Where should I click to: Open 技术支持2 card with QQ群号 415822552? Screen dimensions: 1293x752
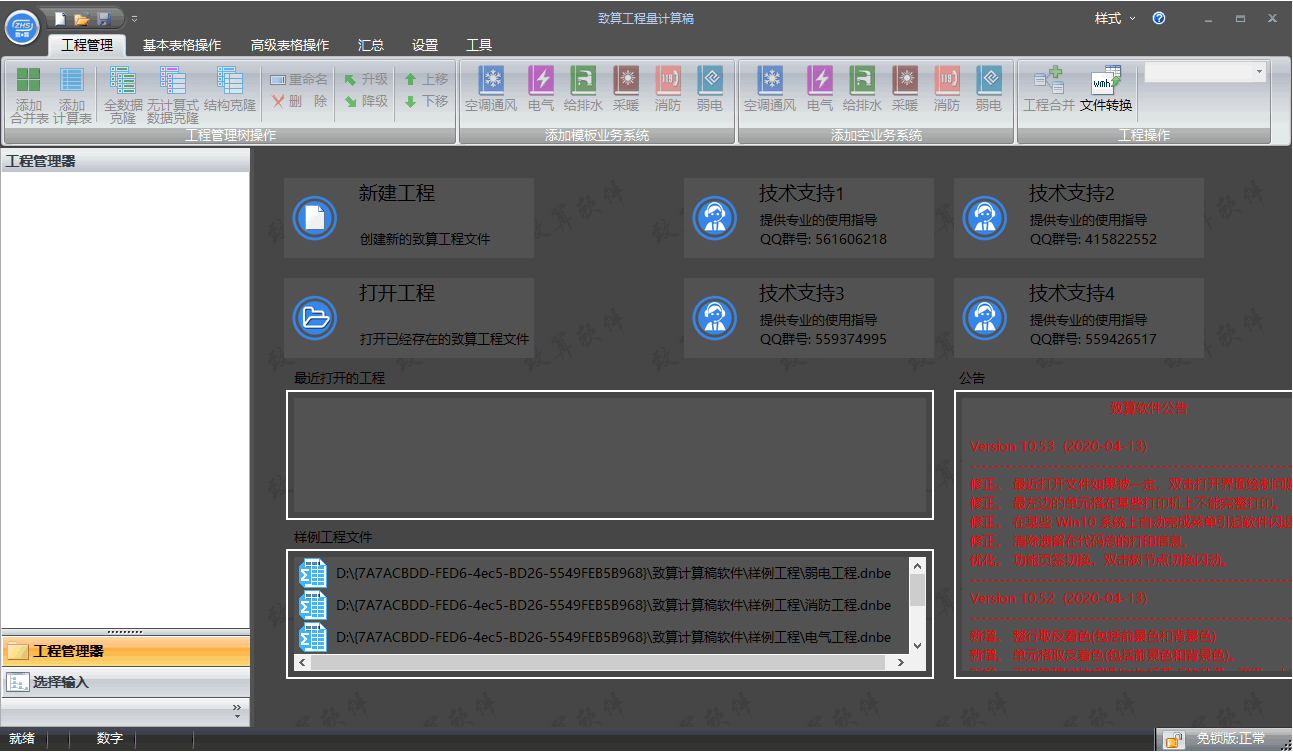click(x=1079, y=218)
